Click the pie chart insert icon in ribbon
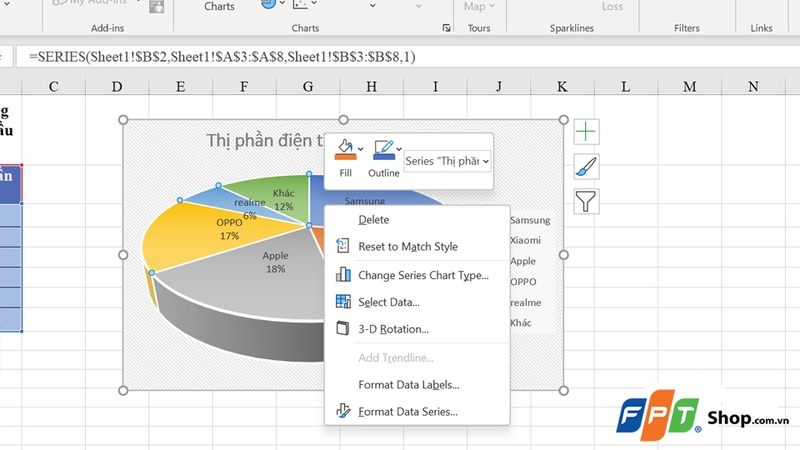Viewport: 800px width, 450px height. (268, 4)
